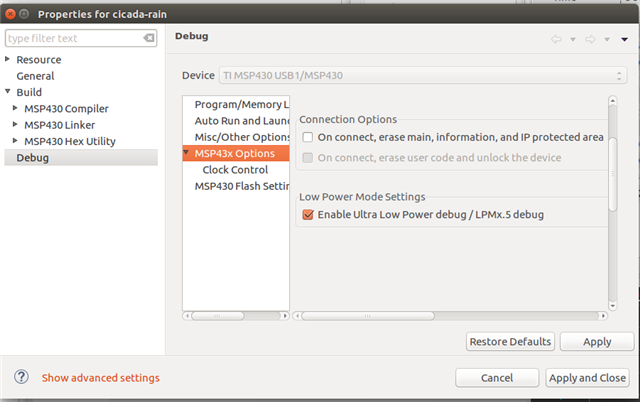Open the dialog view menu triangle
This screenshot has height=402, width=640.
pos(624,39)
